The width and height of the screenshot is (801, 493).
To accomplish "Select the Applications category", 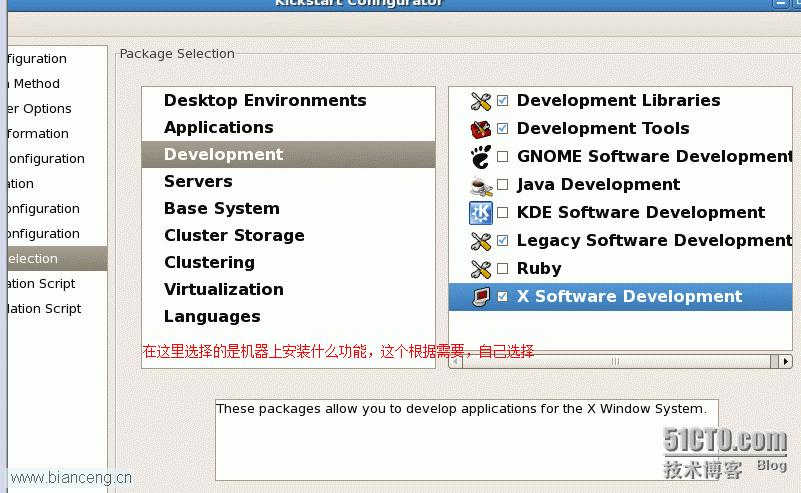I will [x=289, y=127].
